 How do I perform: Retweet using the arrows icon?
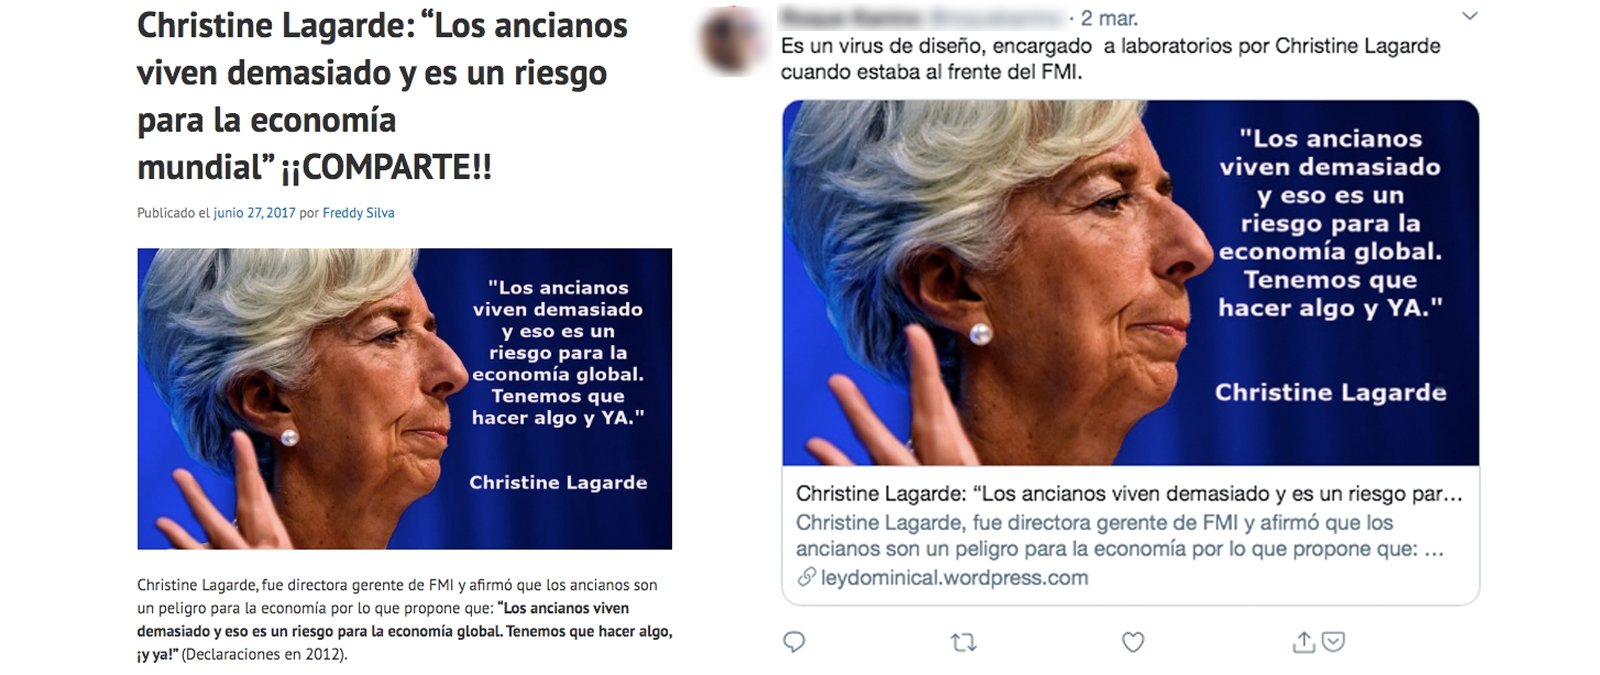963,643
